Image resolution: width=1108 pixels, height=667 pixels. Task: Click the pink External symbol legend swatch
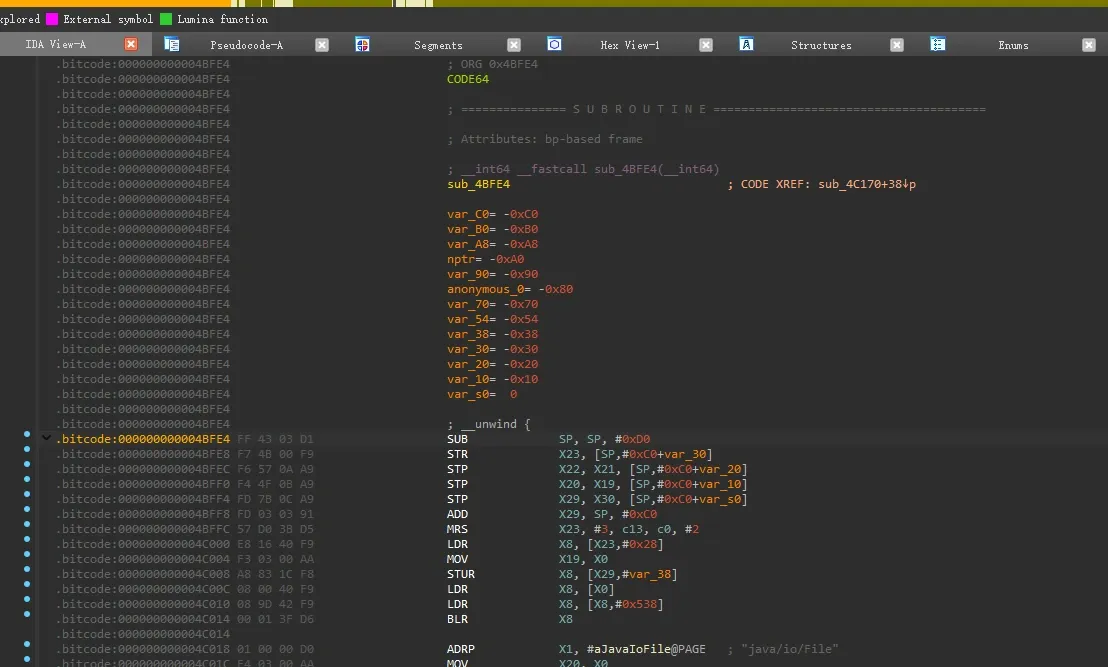(52, 19)
